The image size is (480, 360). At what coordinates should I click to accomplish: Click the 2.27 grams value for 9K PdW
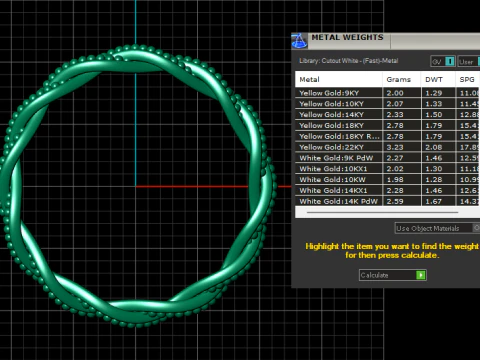click(395, 158)
